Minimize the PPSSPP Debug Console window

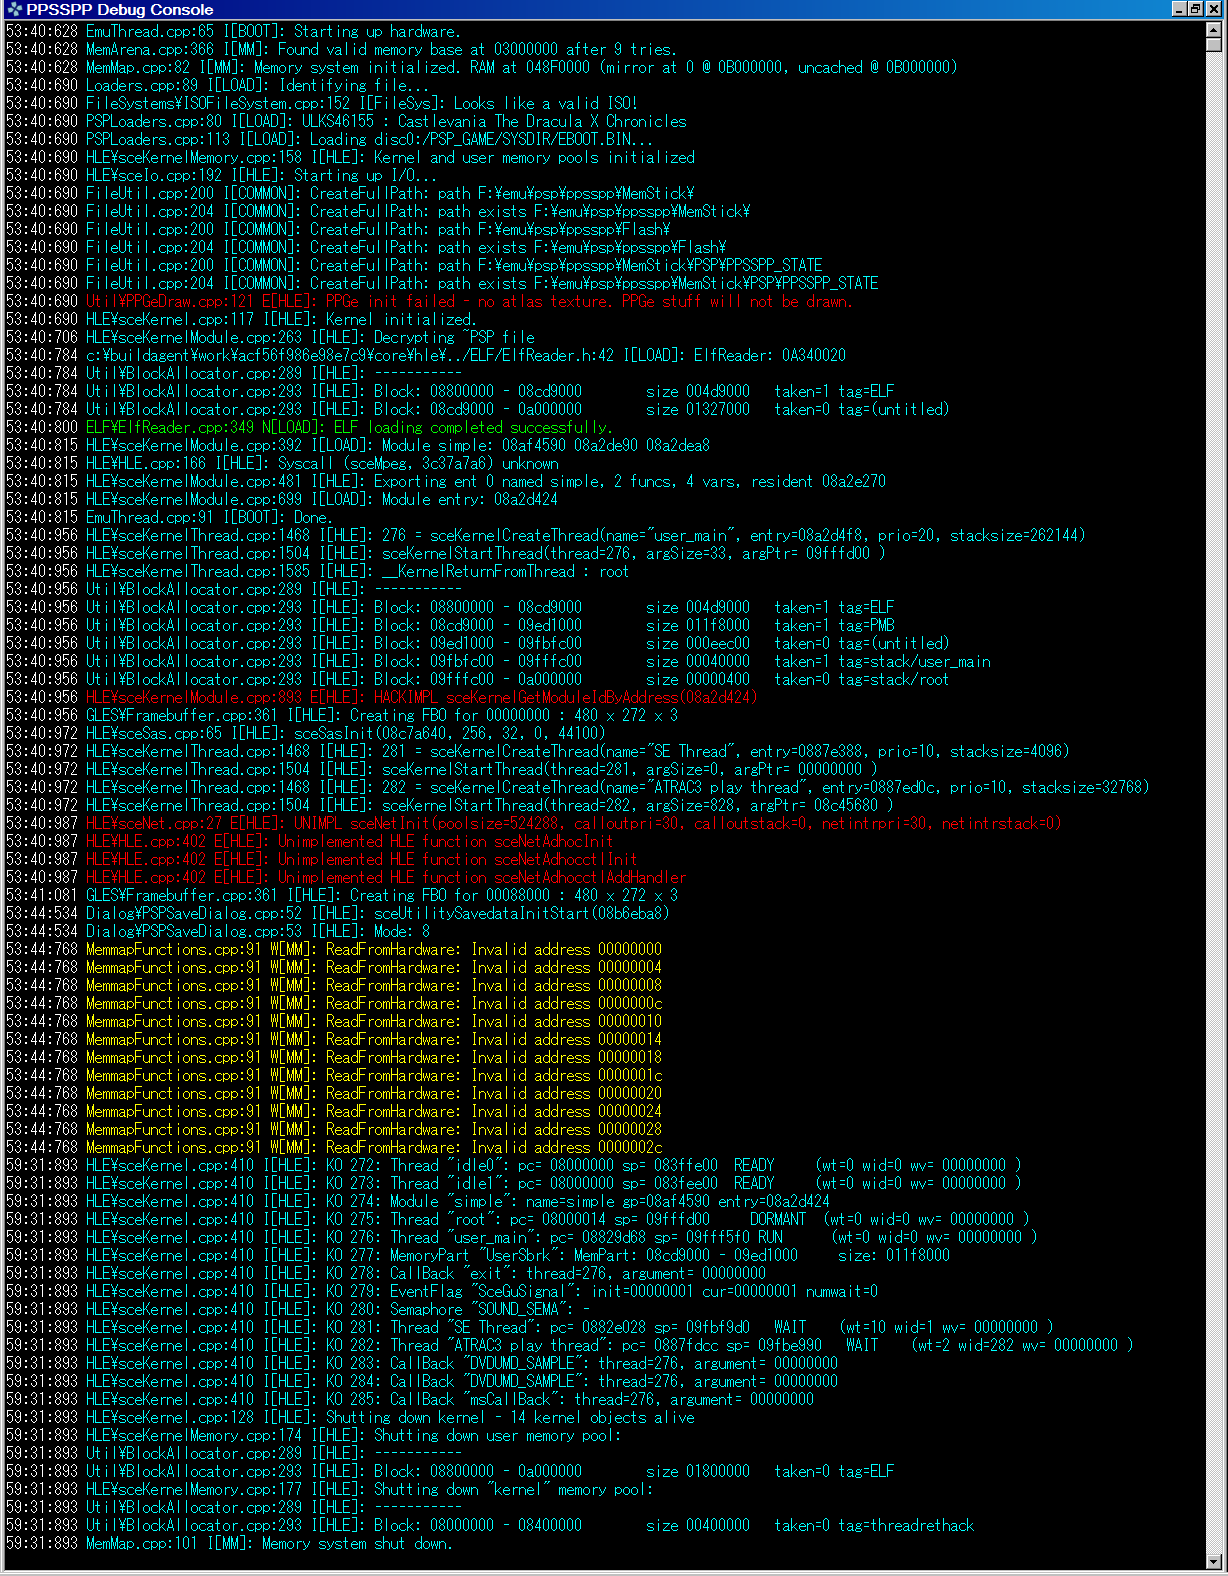click(x=1179, y=9)
